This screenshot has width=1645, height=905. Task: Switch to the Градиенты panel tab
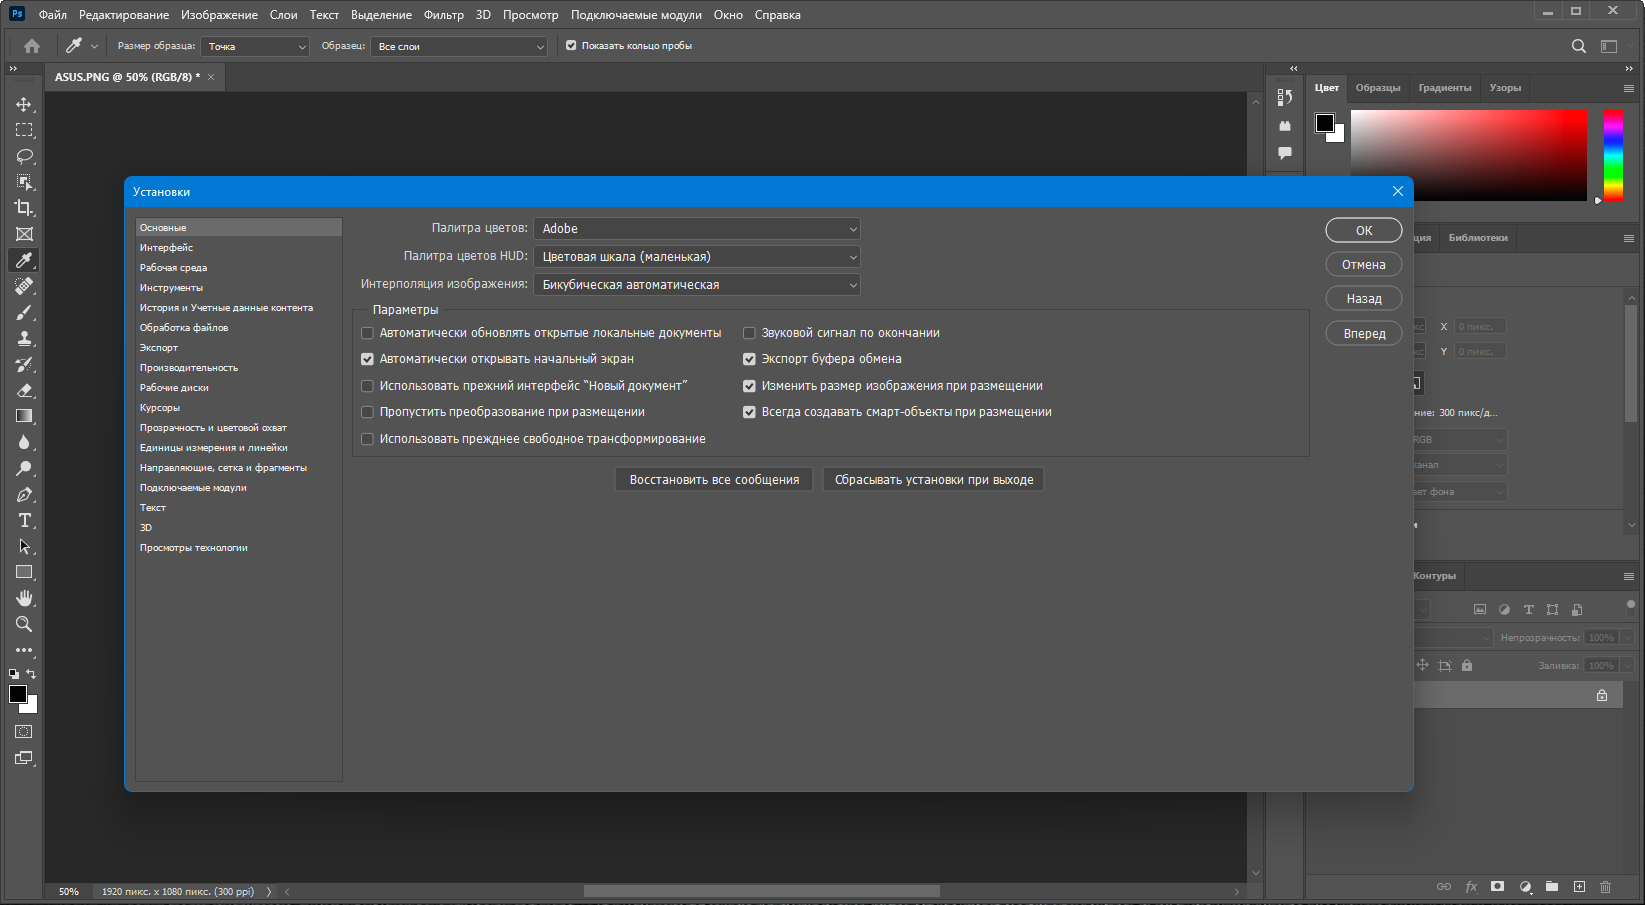click(x=1444, y=88)
